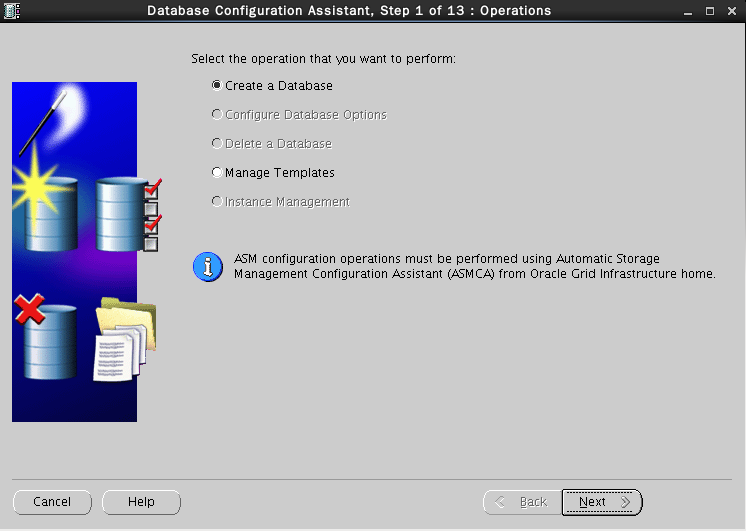Close the Database Configuration Assistant window
The image size is (746, 531).
731,11
